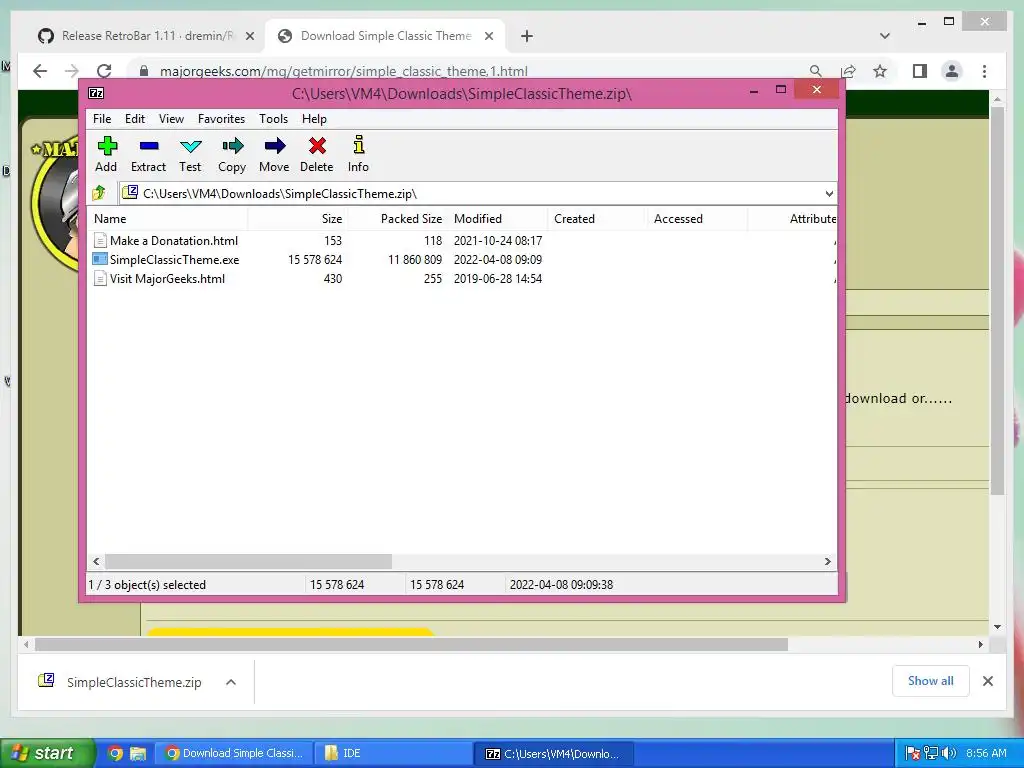Select the SimpleClassicTheme.exe name
1024x768 pixels.
[x=174, y=259]
